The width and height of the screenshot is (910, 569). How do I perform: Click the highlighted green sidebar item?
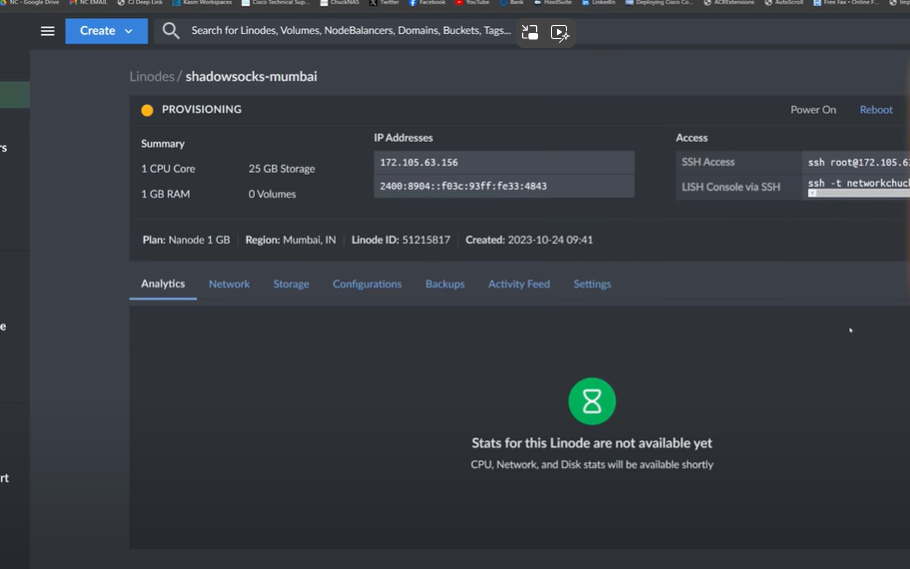(x=15, y=95)
